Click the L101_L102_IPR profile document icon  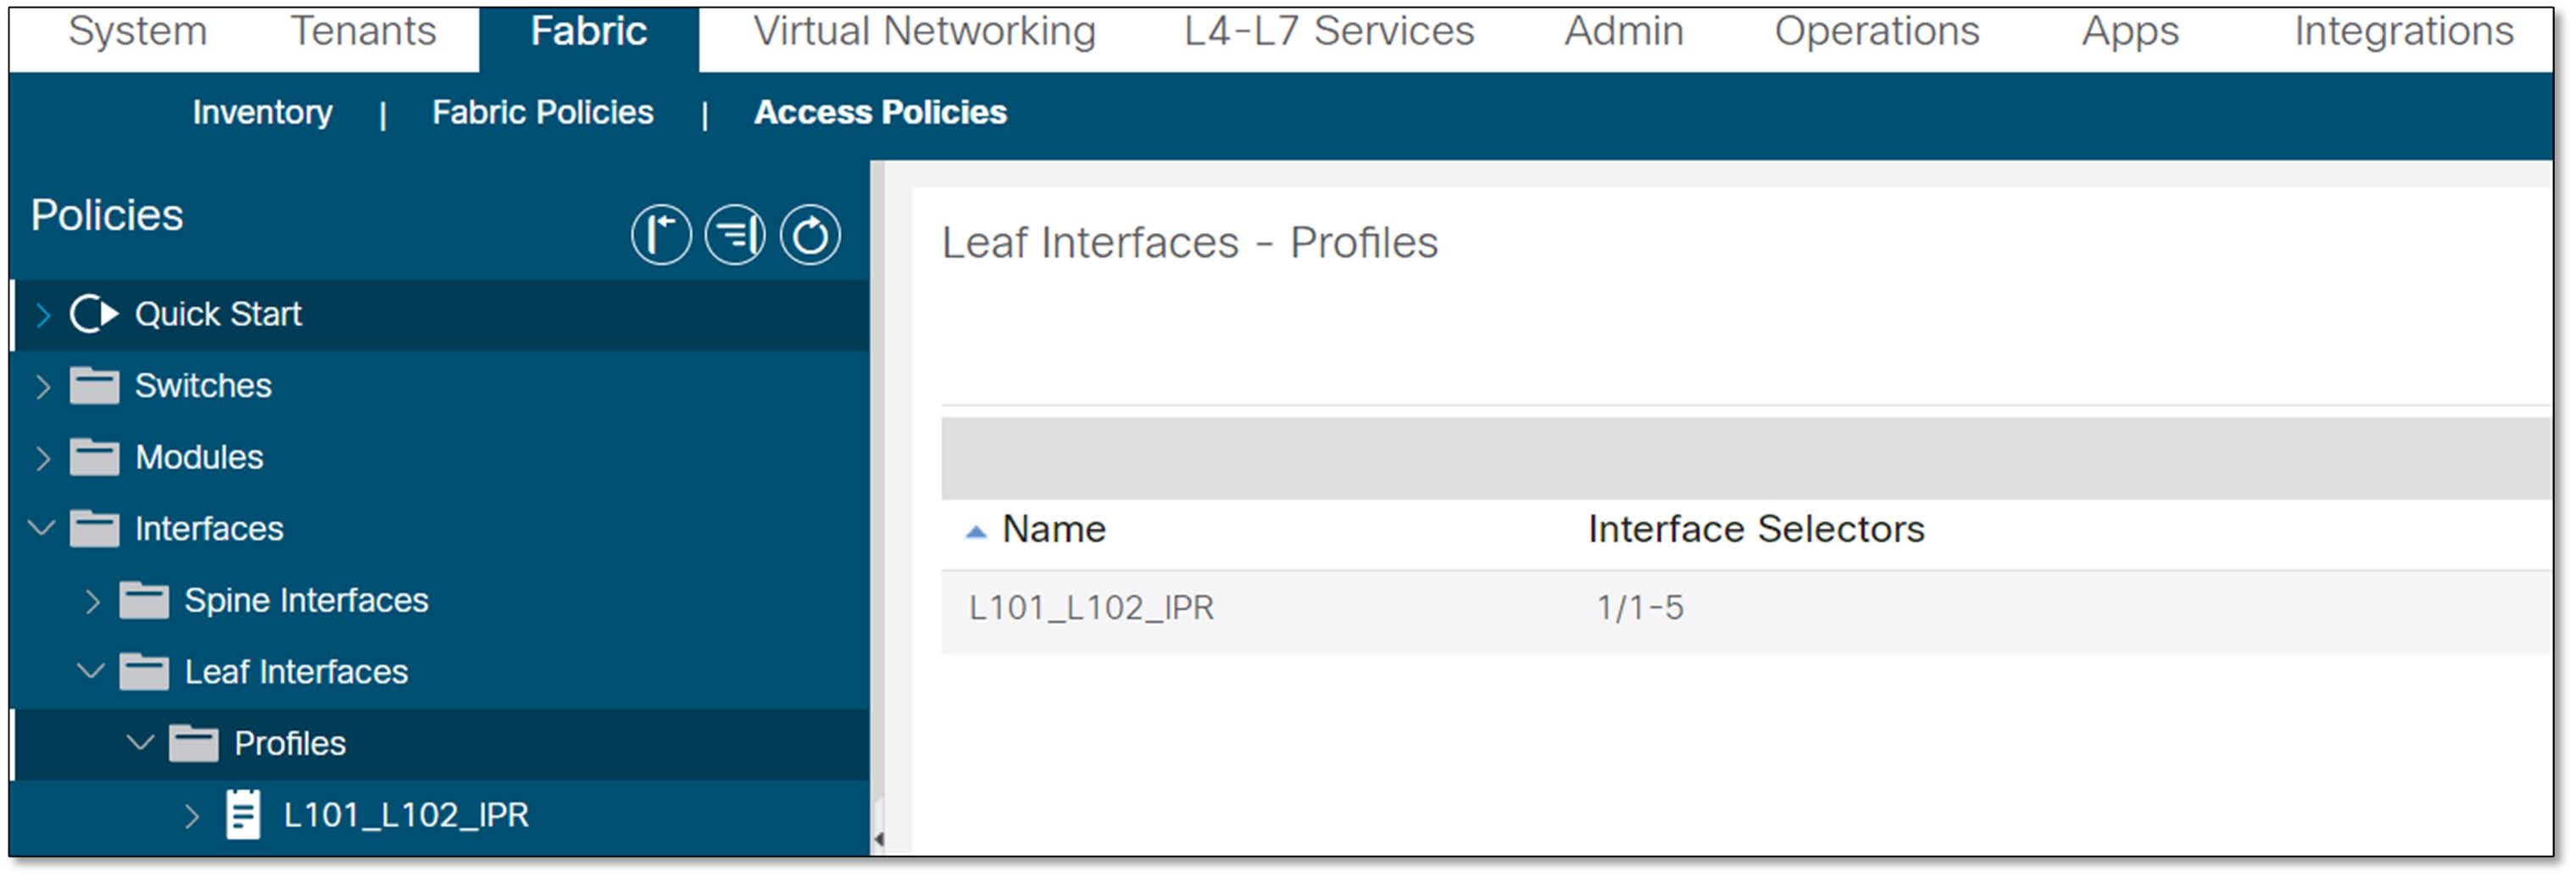[x=243, y=815]
